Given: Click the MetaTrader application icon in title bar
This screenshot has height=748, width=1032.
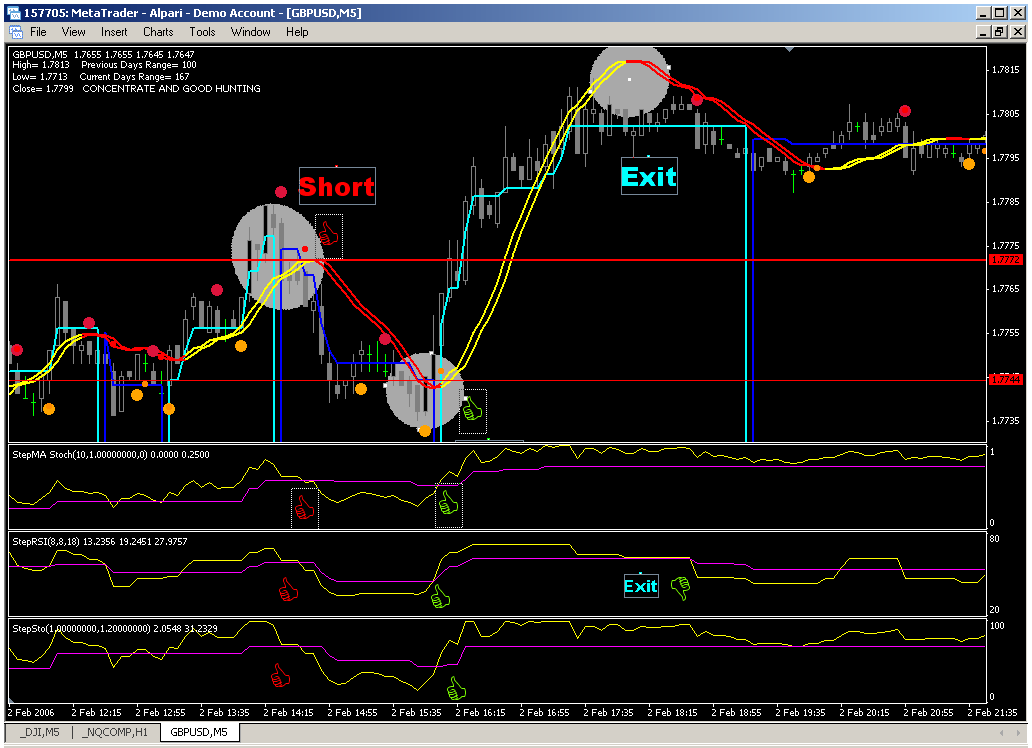Looking at the screenshot, I should click(x=13, y=13).
